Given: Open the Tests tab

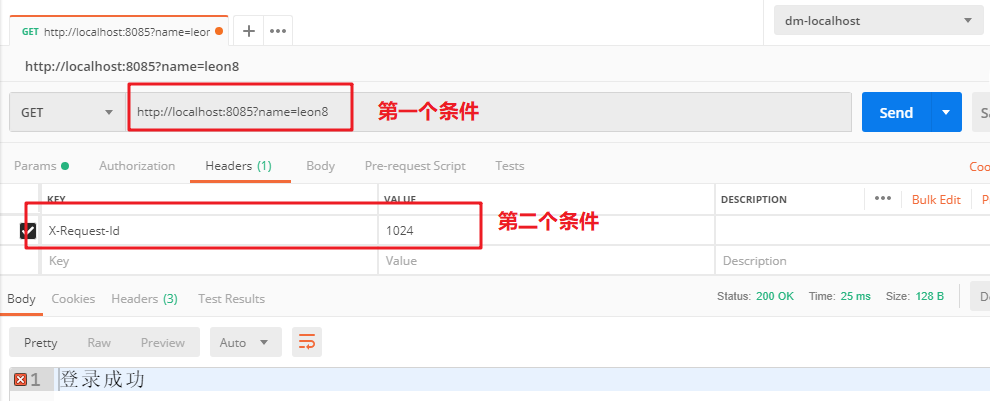Looking at the screenshot, I should pyautogui.click(x=510, y=166).
